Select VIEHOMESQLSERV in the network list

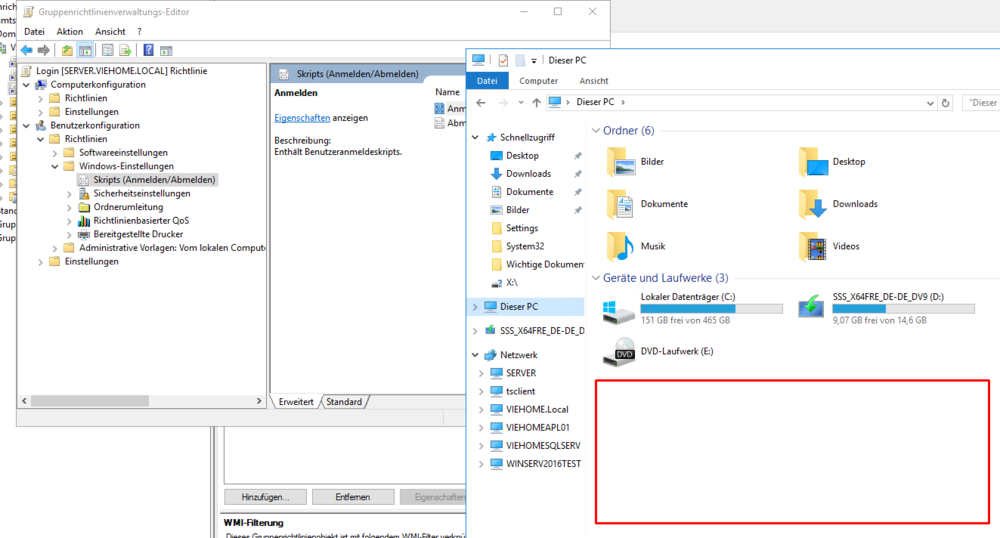coord(543,445)
